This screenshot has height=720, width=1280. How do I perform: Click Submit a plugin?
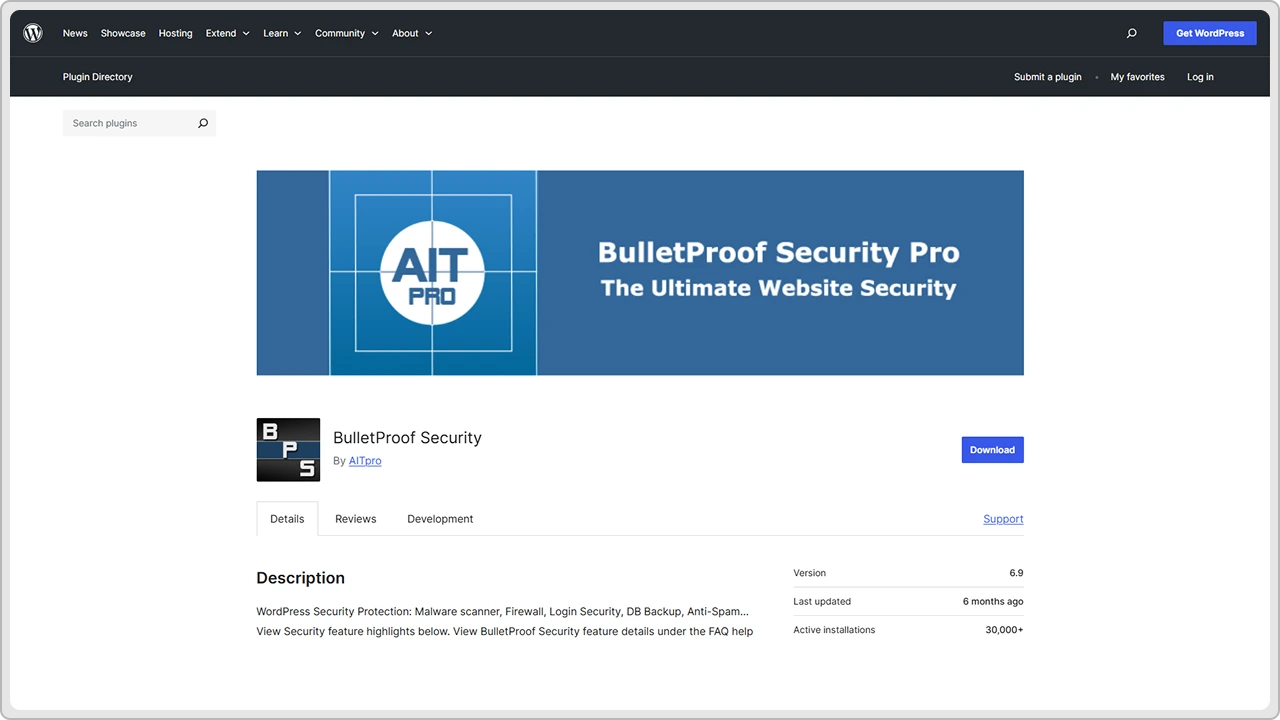(x=1047, y=77)
